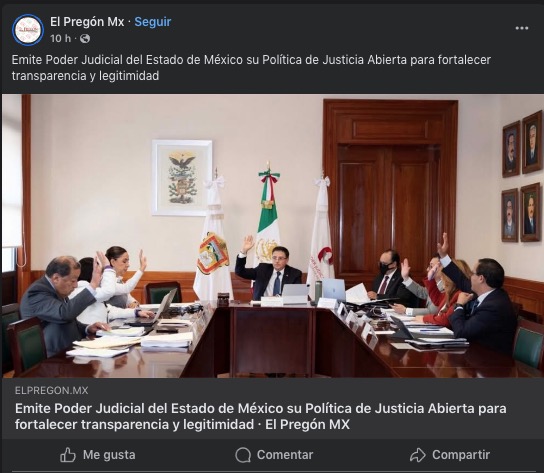Click the thumbs-up Me gusta icon
The width and height of the screenshot is (544, 473).
point(68,455)
